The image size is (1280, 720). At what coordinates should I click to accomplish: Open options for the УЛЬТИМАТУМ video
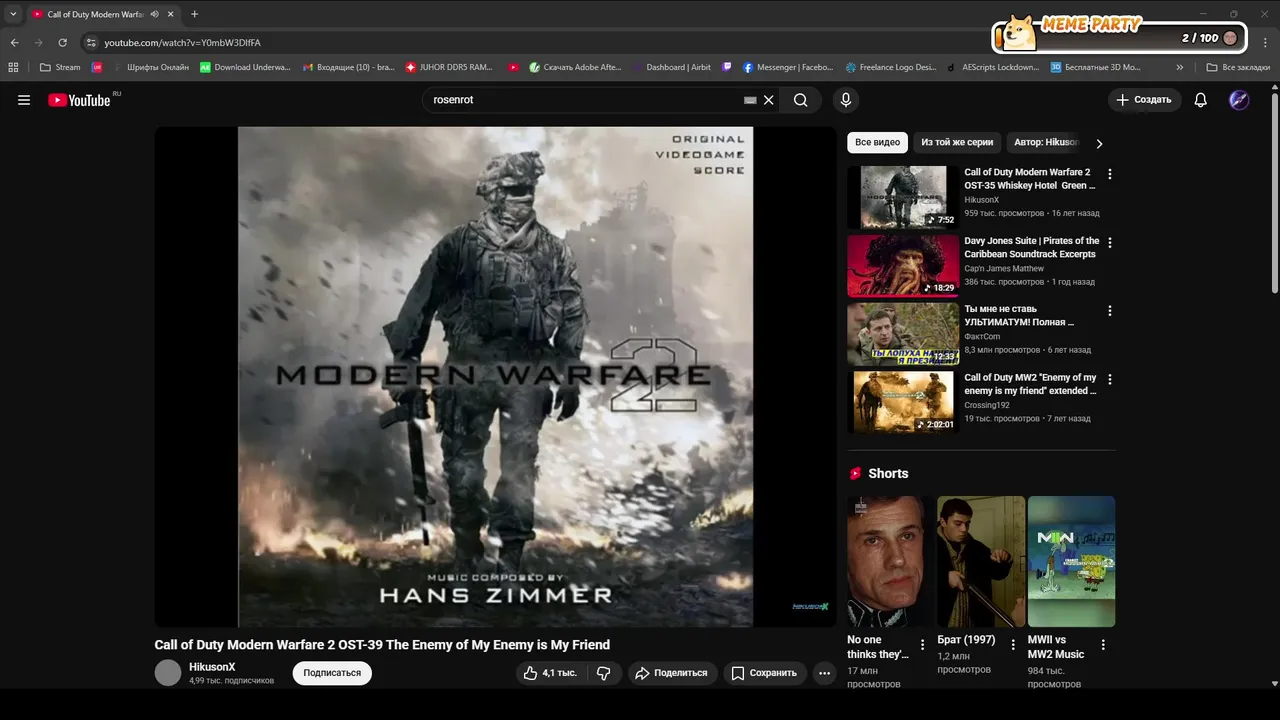[1109, 311]
